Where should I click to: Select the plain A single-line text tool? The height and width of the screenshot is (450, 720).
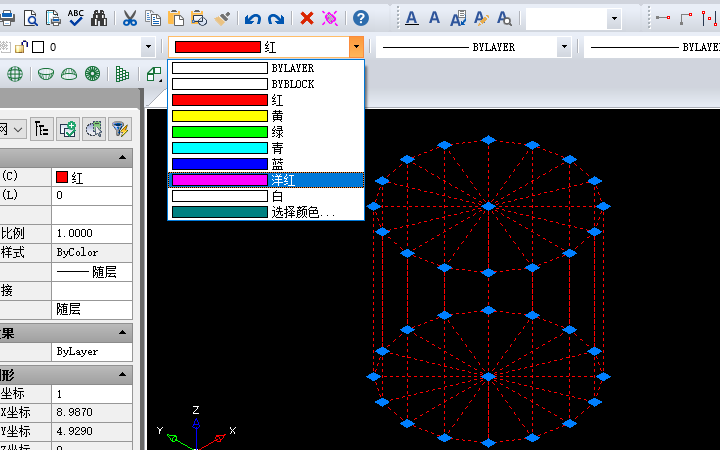(434, 18)
